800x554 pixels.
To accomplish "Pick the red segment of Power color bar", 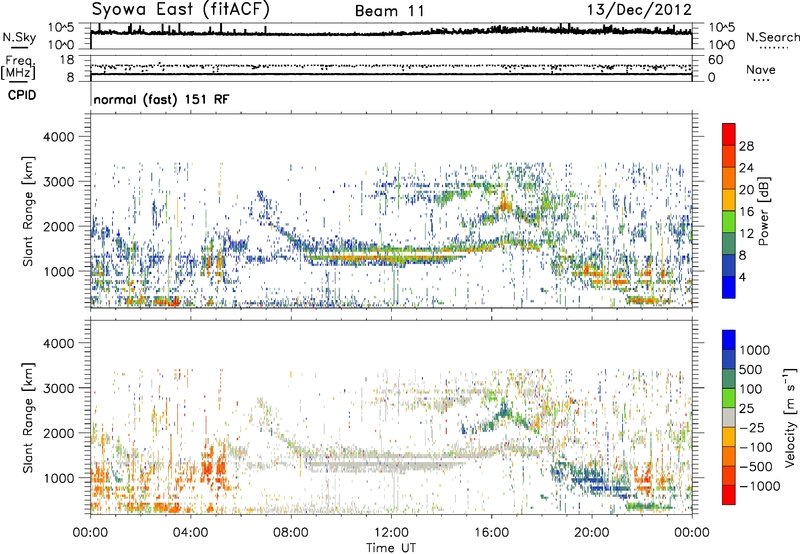I will (729, 135).
